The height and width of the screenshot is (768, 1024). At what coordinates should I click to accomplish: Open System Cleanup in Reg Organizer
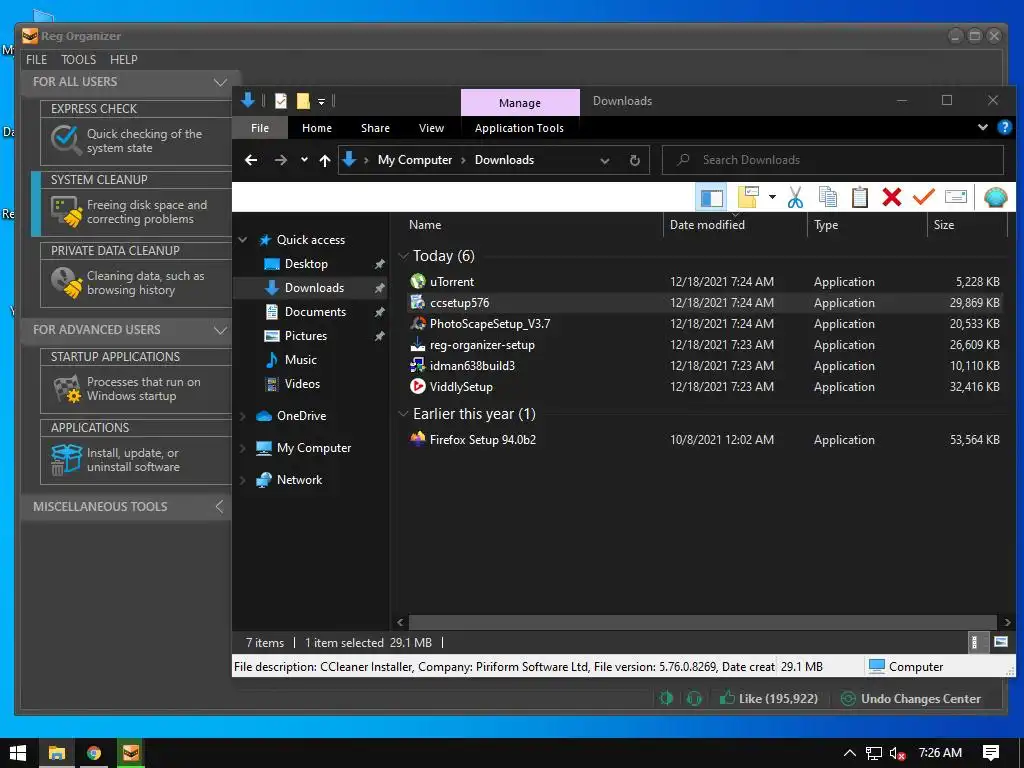pyautogui.click(x=136, y=204)
